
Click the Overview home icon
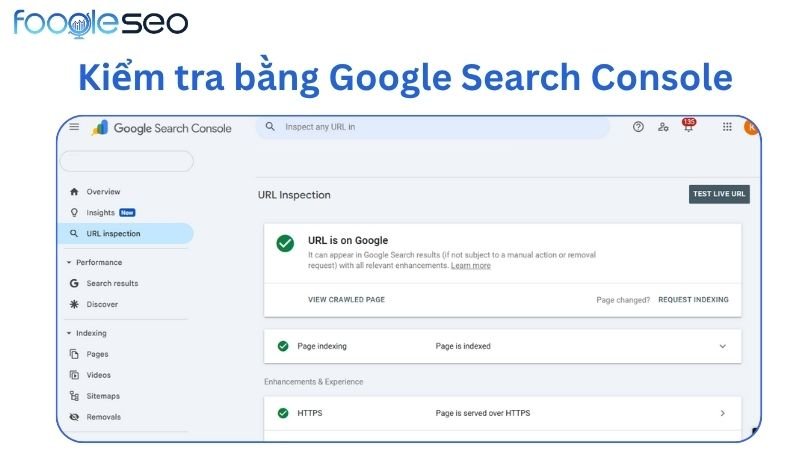tap(74, 192)
